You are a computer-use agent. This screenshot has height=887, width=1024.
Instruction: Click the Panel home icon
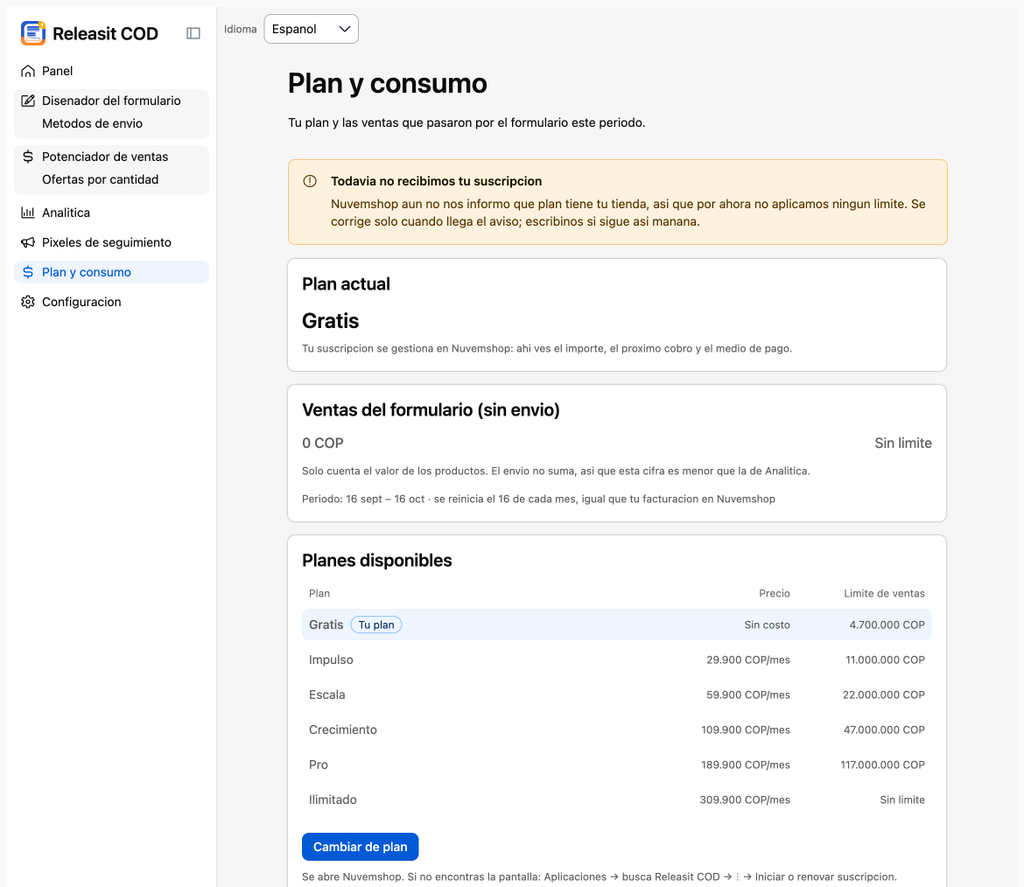27,71
